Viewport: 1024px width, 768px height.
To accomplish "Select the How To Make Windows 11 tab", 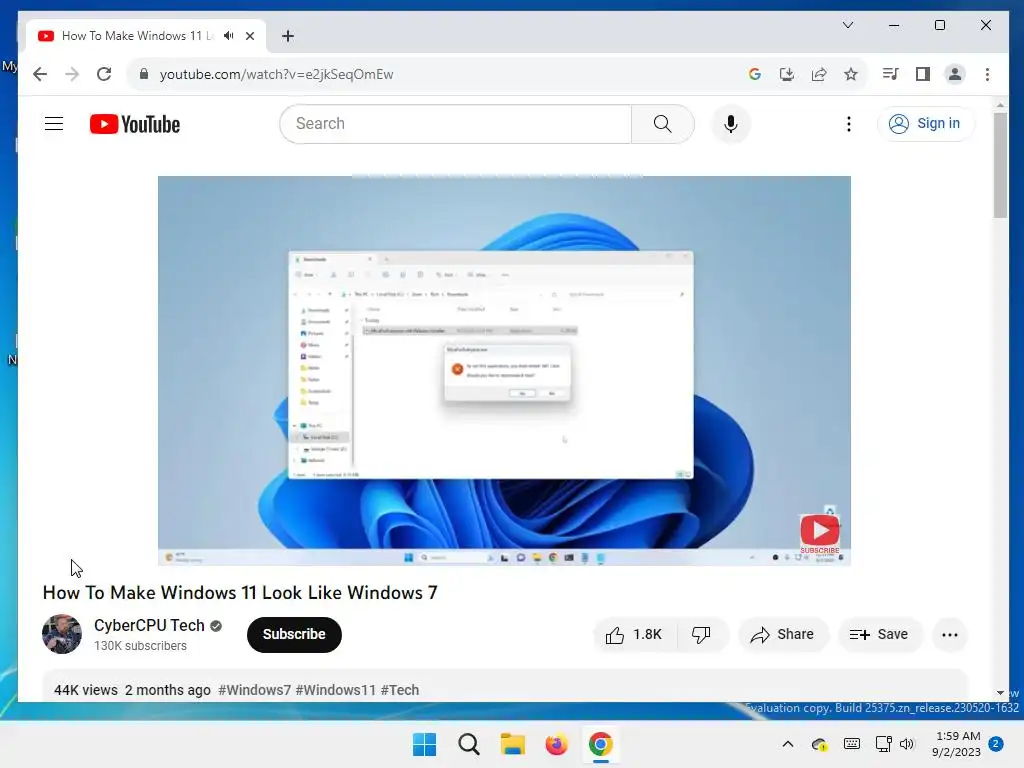I will [x=137, y=36].
